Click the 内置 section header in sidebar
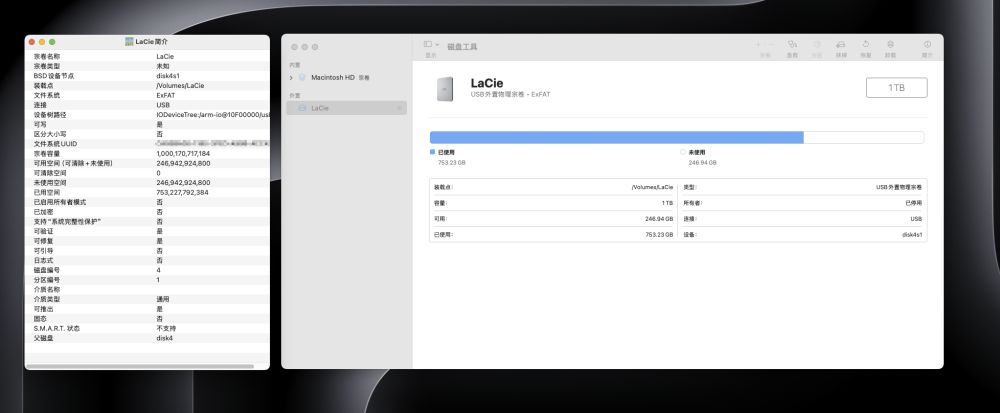 point(294,65)
